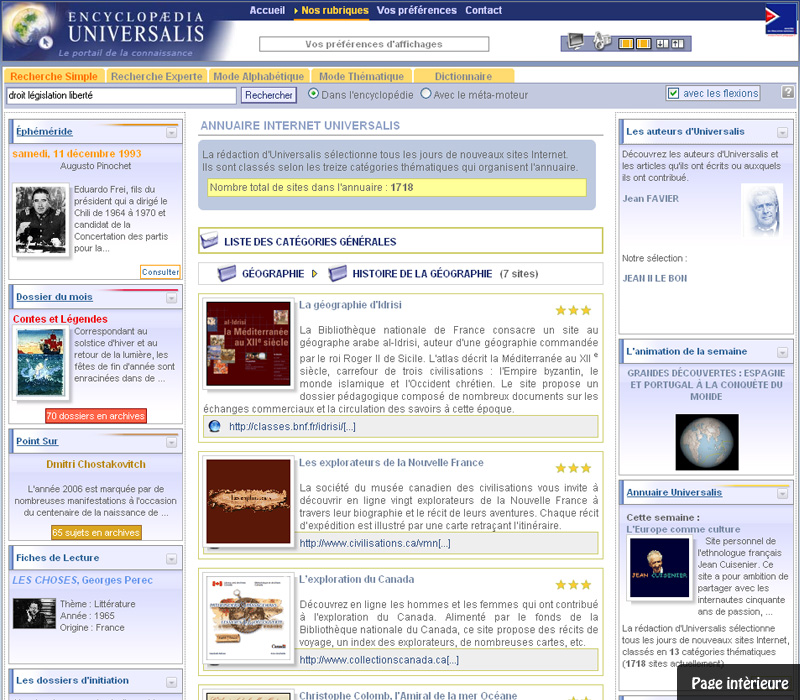This screenshot has width=800, height=700.
Task: Click the search text field
Action: coord(121,95)
